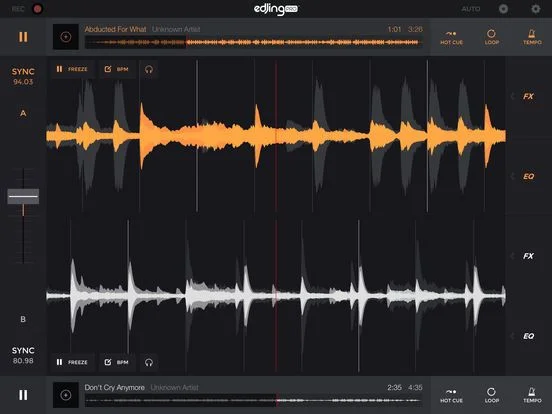Click the circular icon next to AUTO

(503, 9)
